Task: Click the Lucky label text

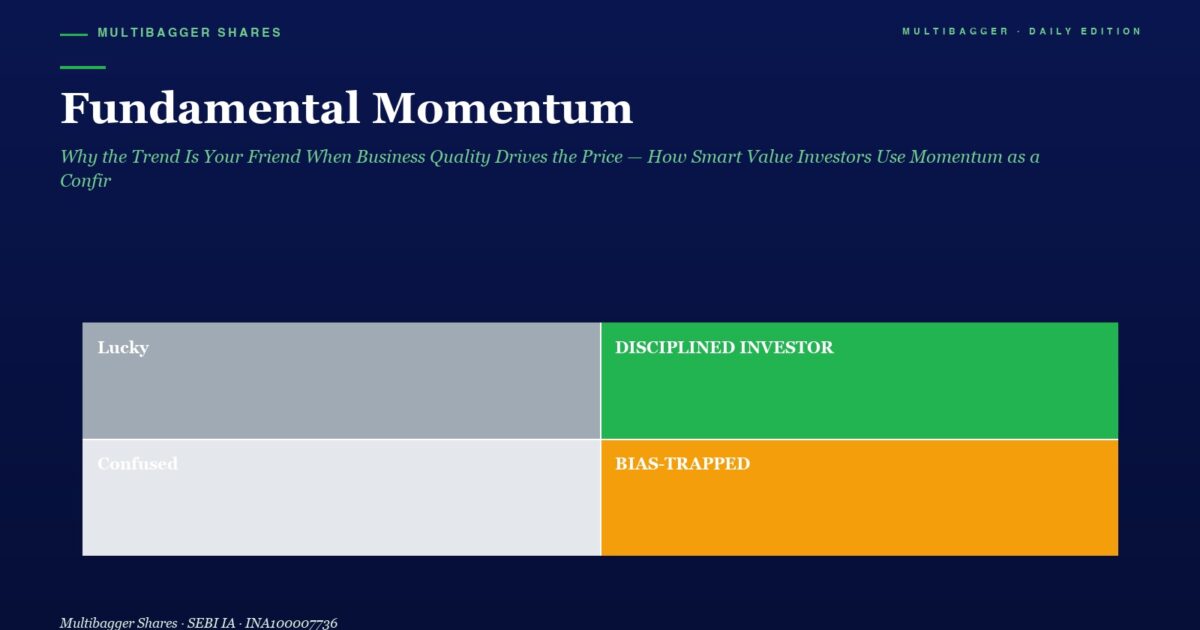Action: click(x=123, y=348)
